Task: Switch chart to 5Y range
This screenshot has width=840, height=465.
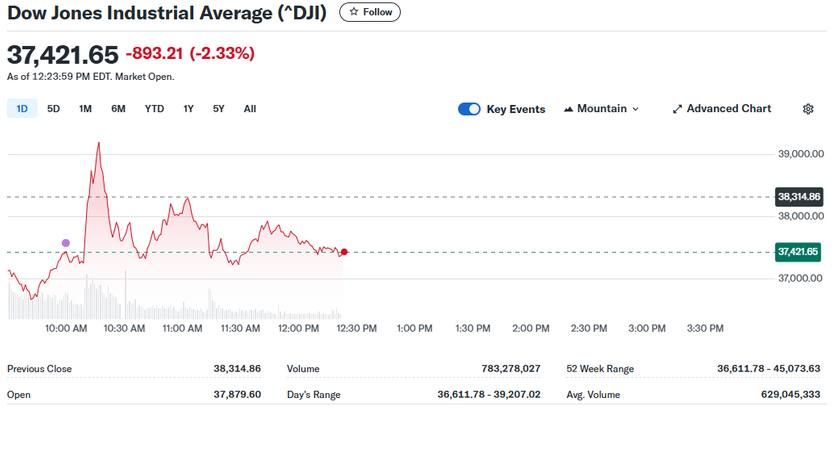Action: coord(218,109)
